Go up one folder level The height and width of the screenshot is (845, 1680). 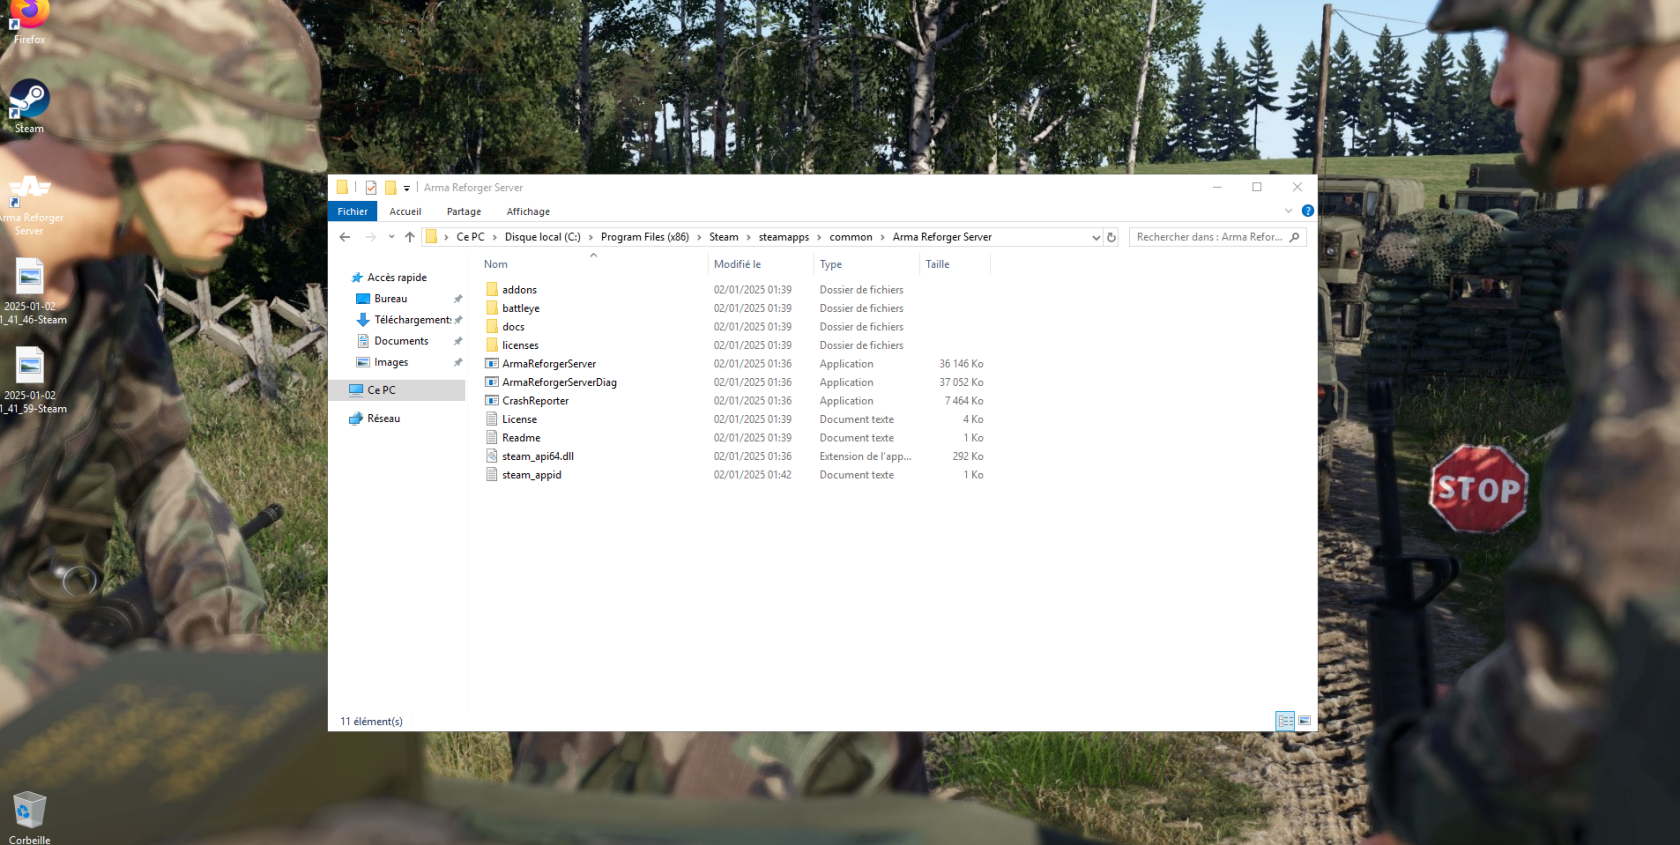410,237
